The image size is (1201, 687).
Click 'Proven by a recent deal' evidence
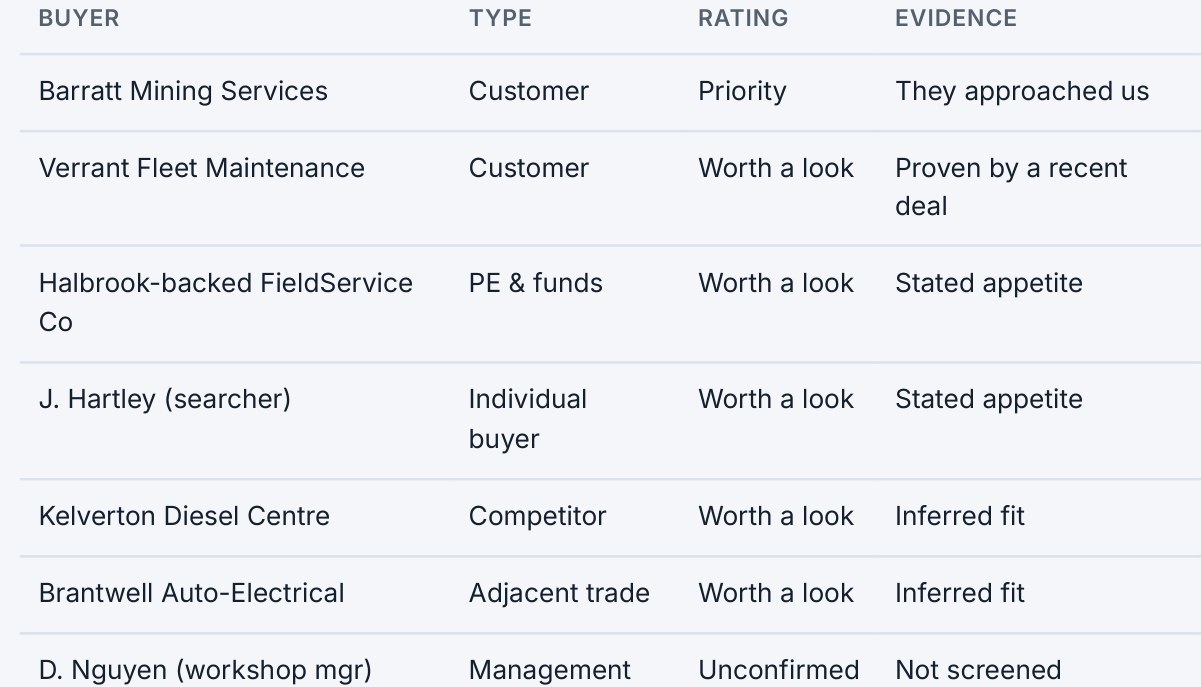coord(1011,187)
